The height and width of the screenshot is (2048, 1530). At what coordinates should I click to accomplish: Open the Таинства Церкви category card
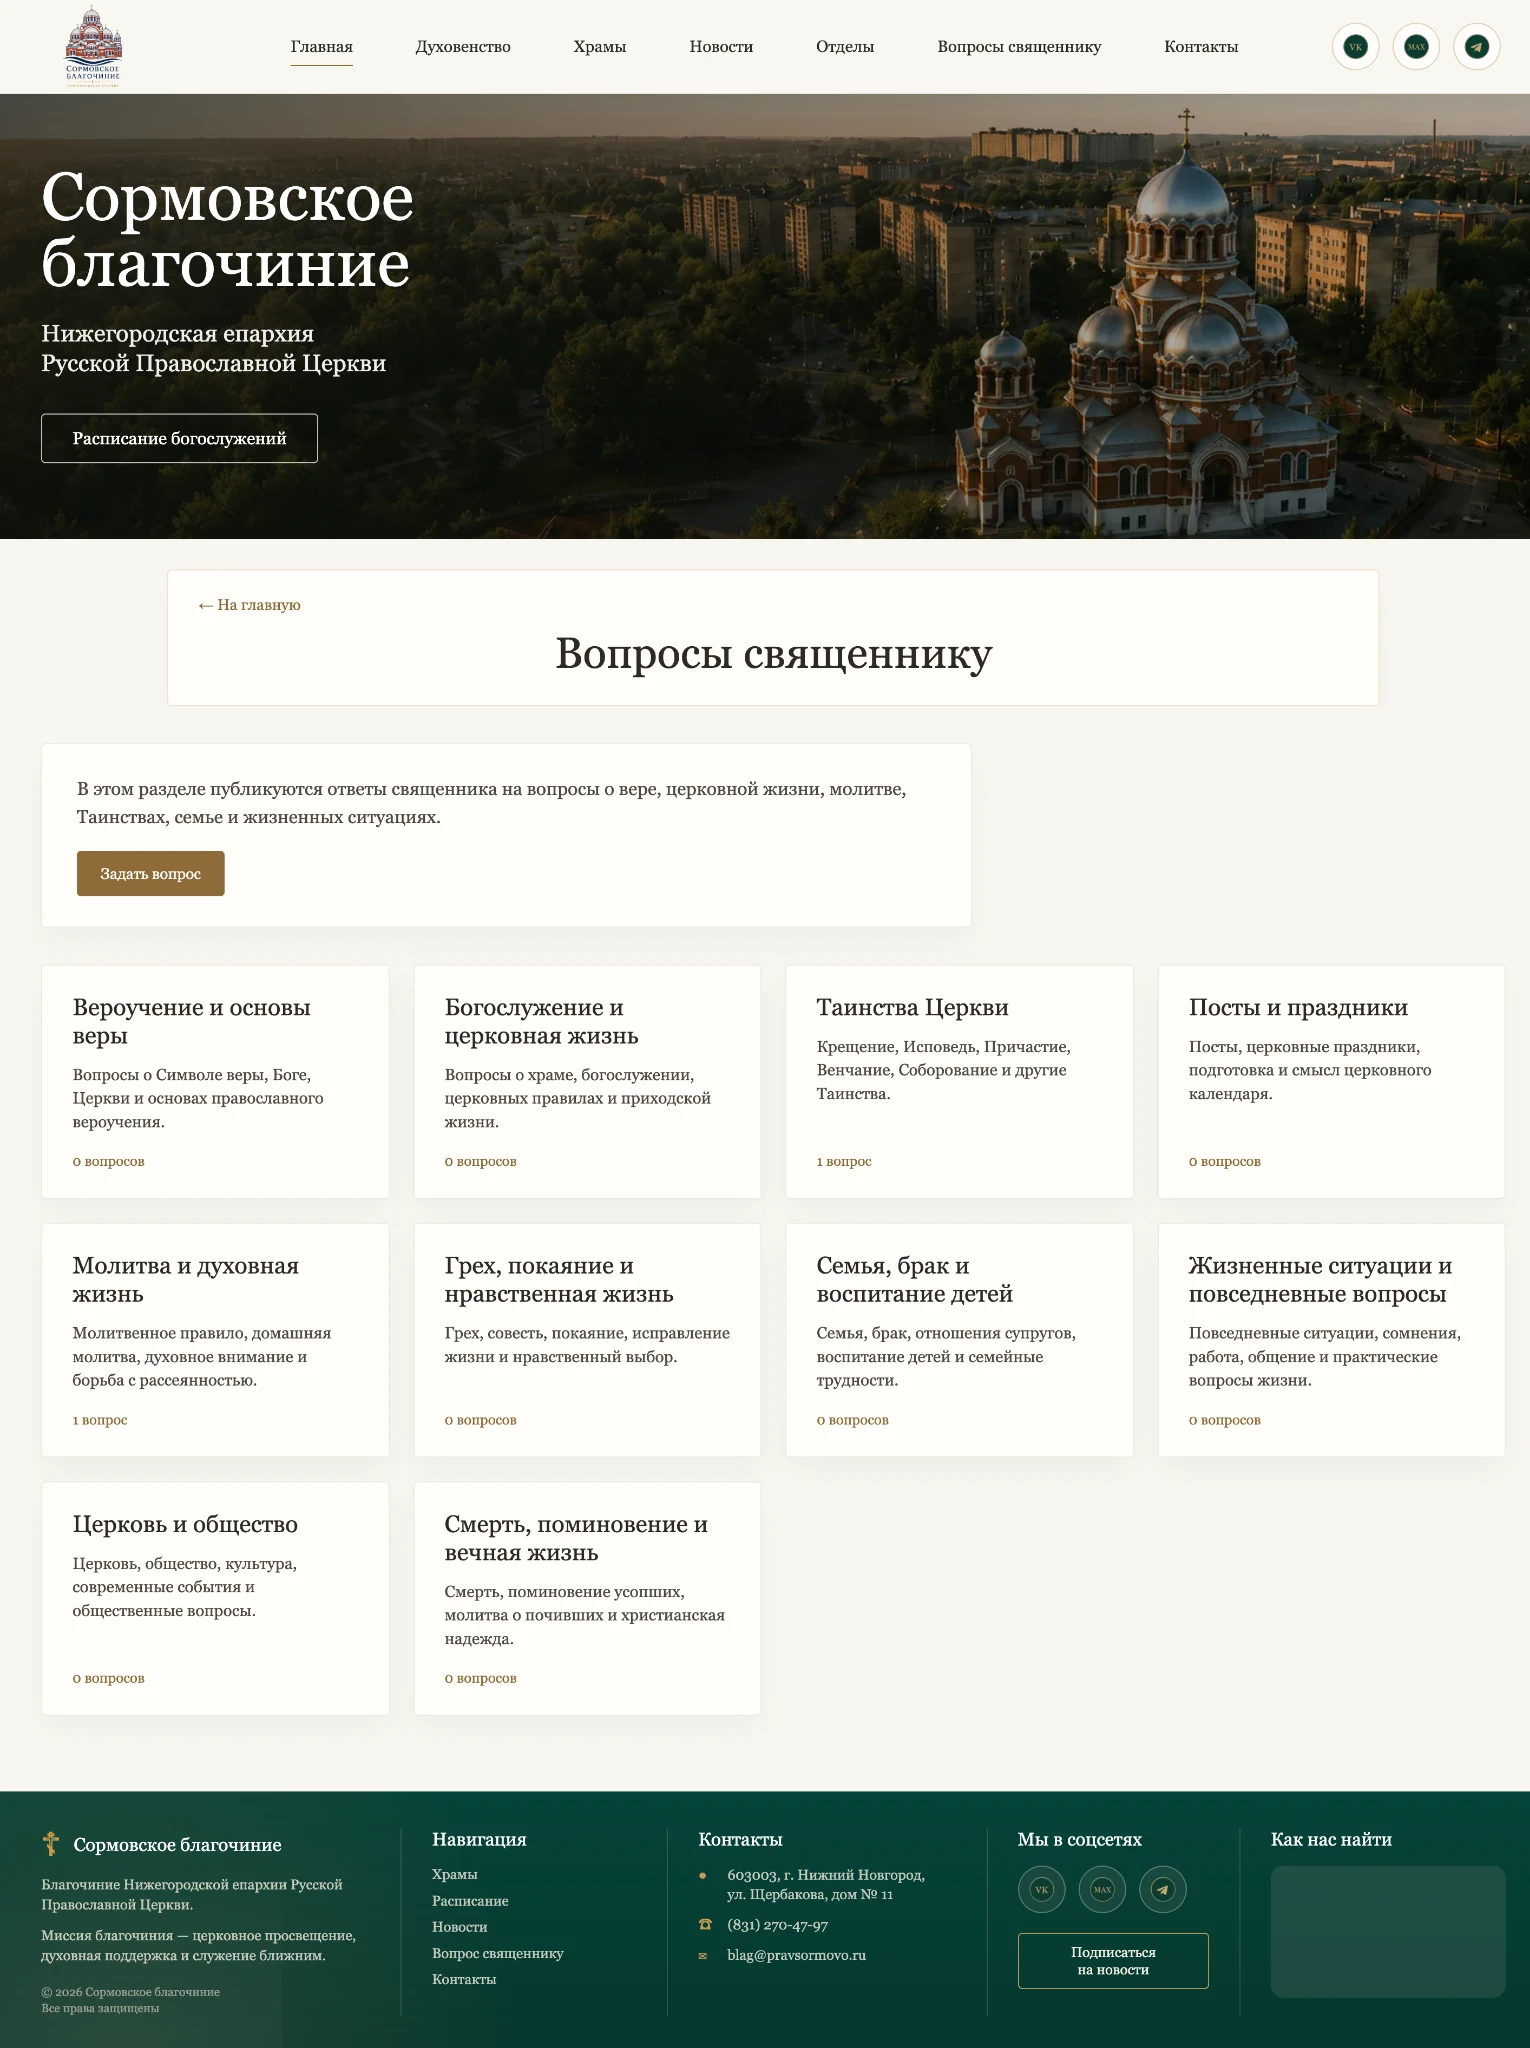[959, 1081]
